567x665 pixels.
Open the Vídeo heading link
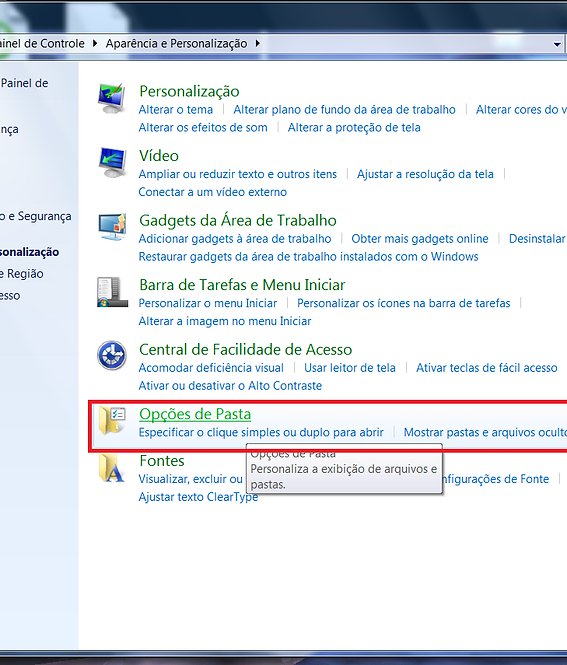pos(159,156)
